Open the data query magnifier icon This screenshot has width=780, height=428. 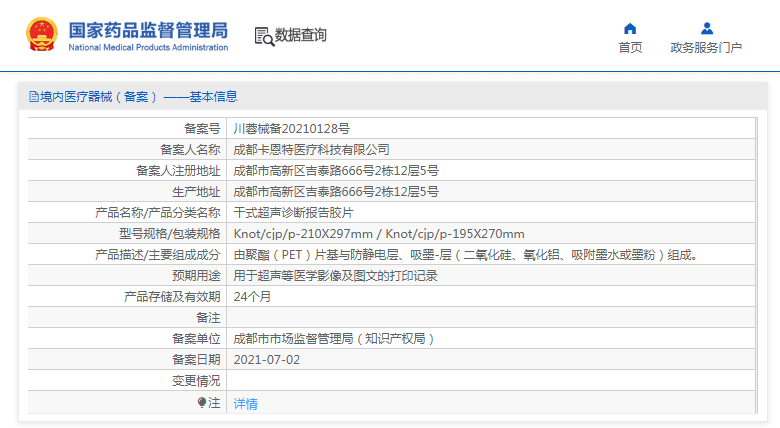click(264, 36)
